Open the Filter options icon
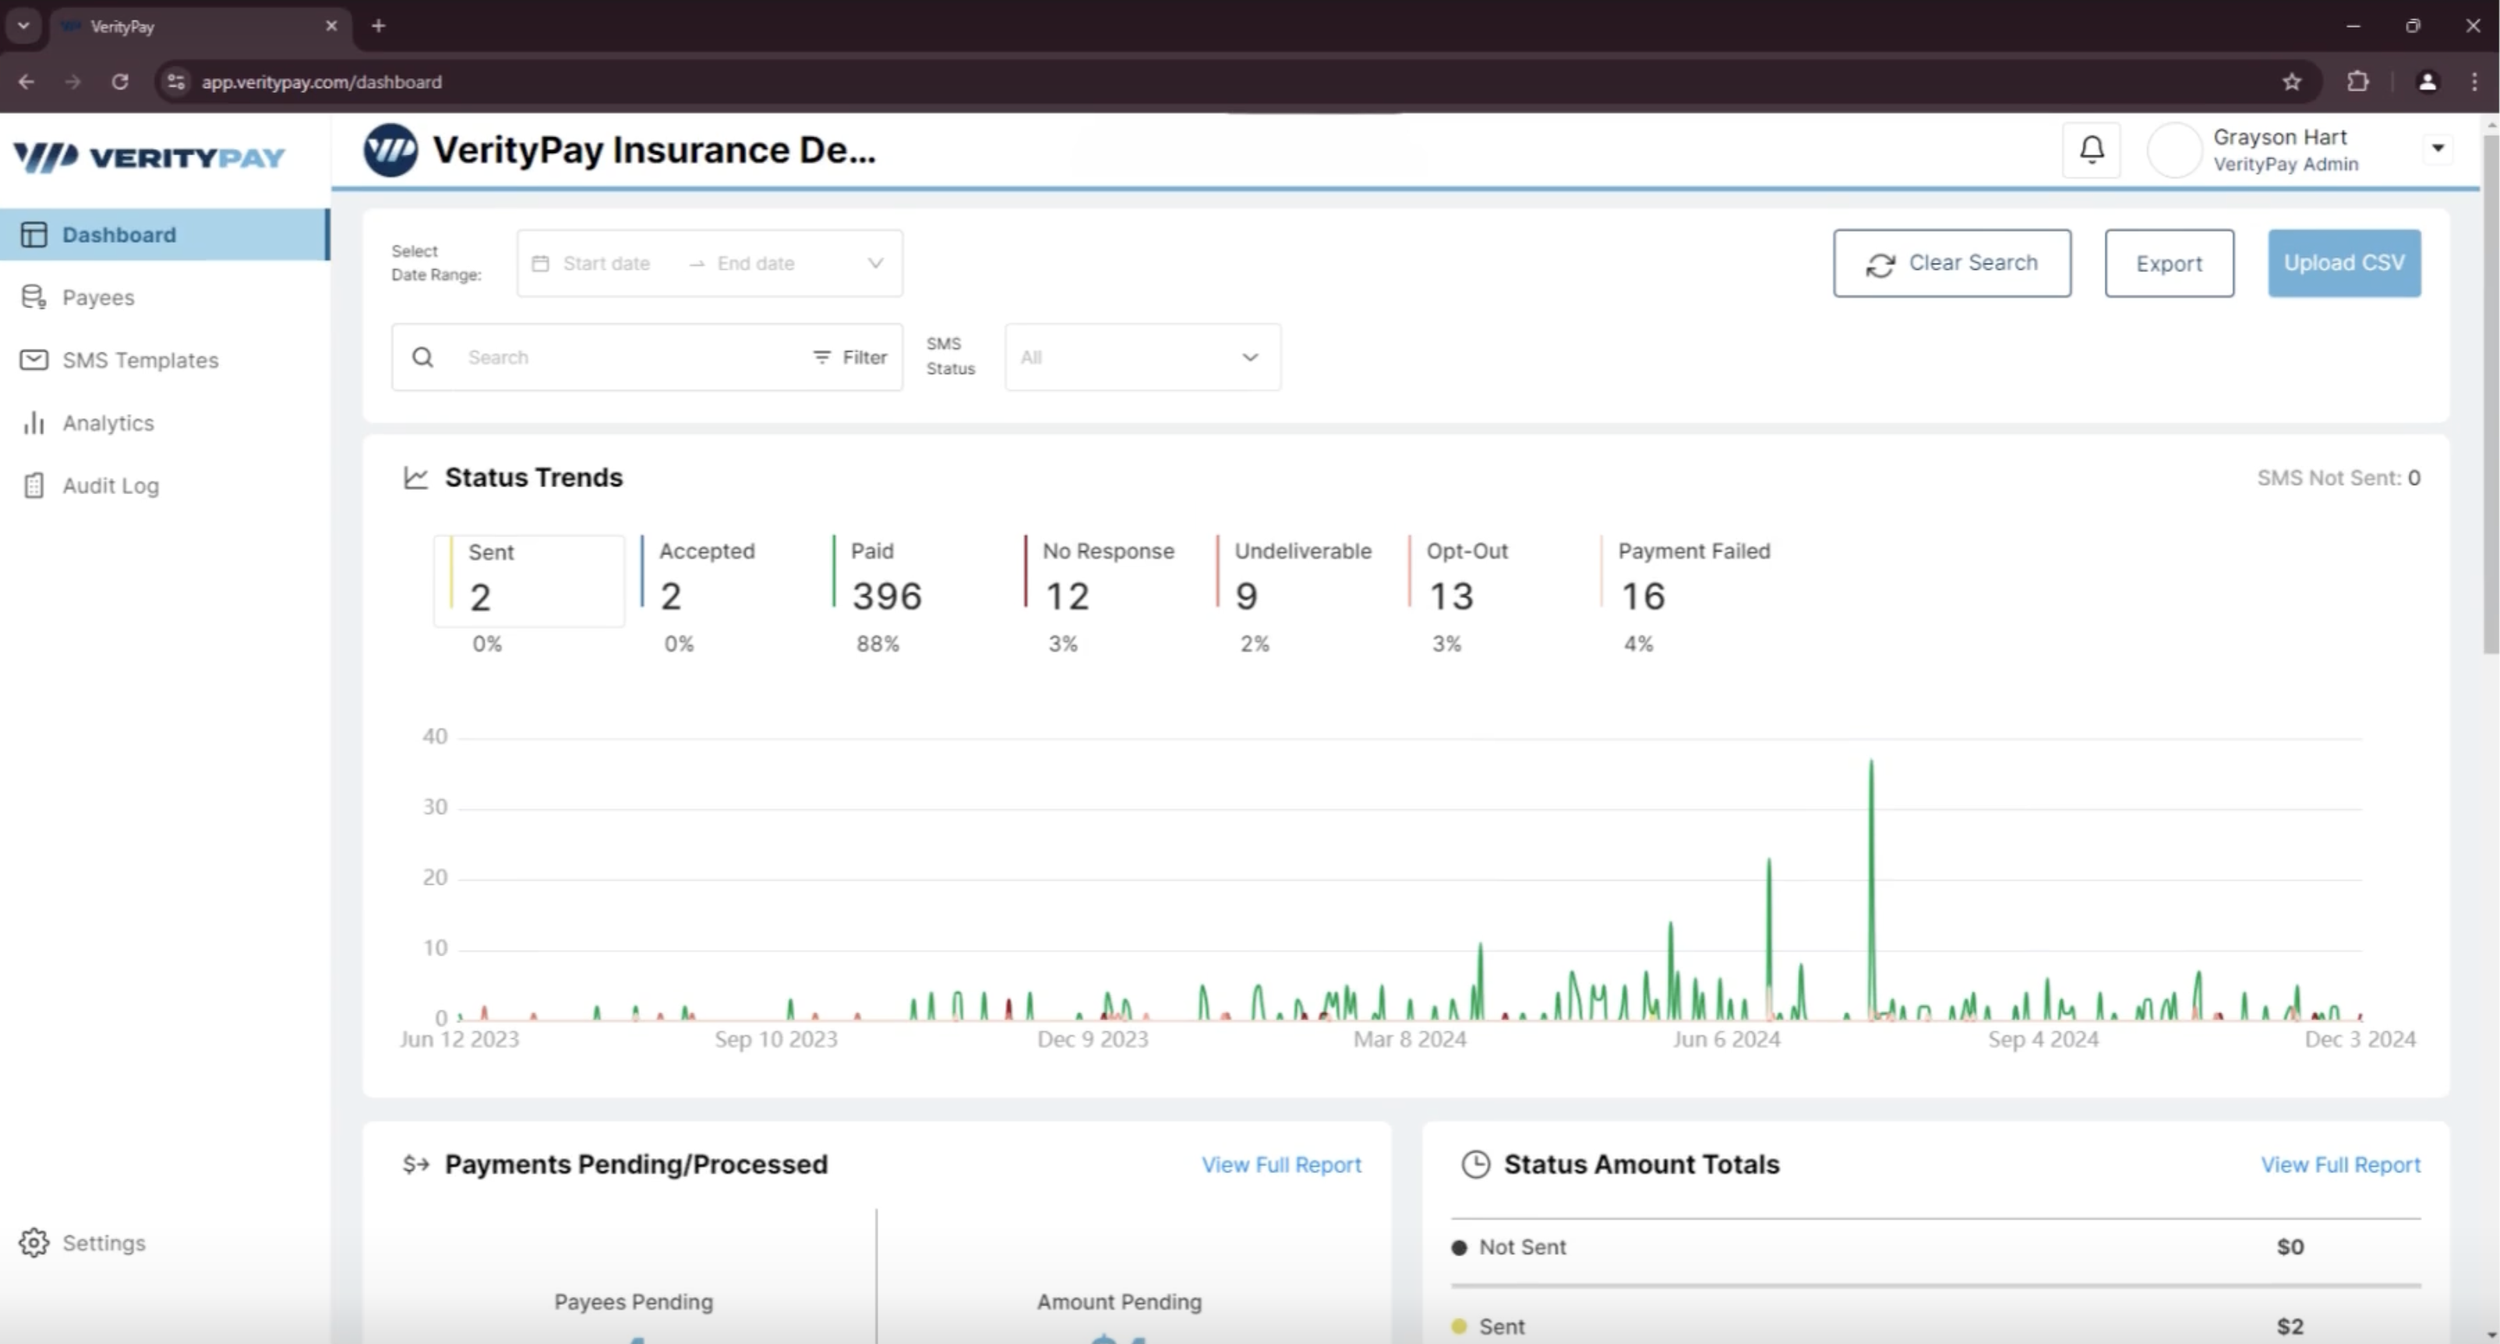 pos(822,357)
